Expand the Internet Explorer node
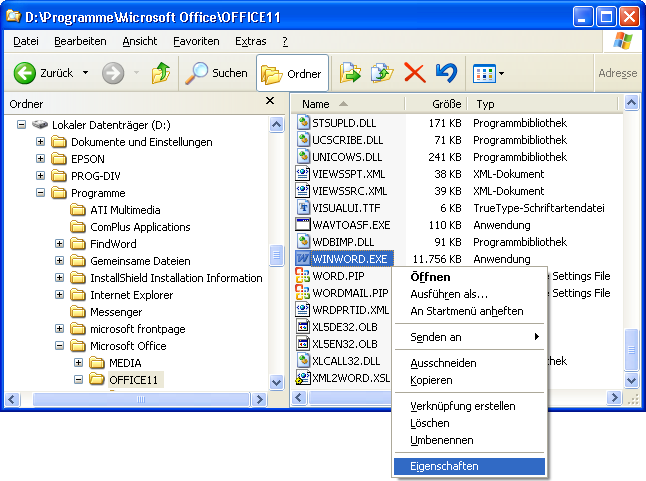646x481 pixels. pos(59,295)
